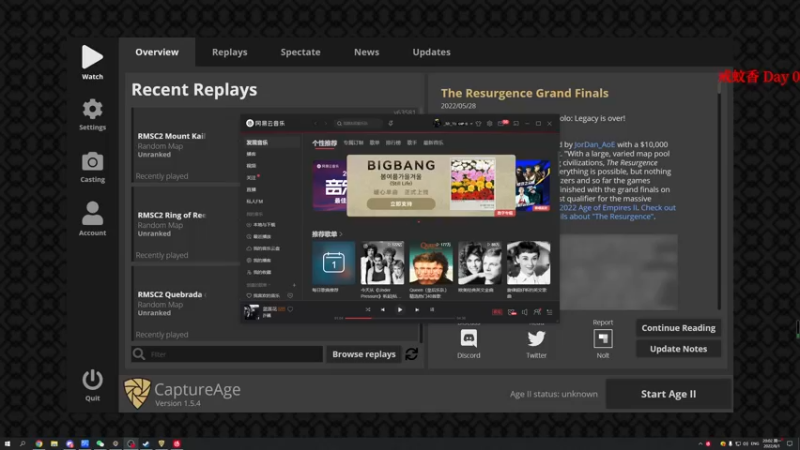Open the BIGBANG flower album cover
This screenshot has width=800, height=450.
472,184
